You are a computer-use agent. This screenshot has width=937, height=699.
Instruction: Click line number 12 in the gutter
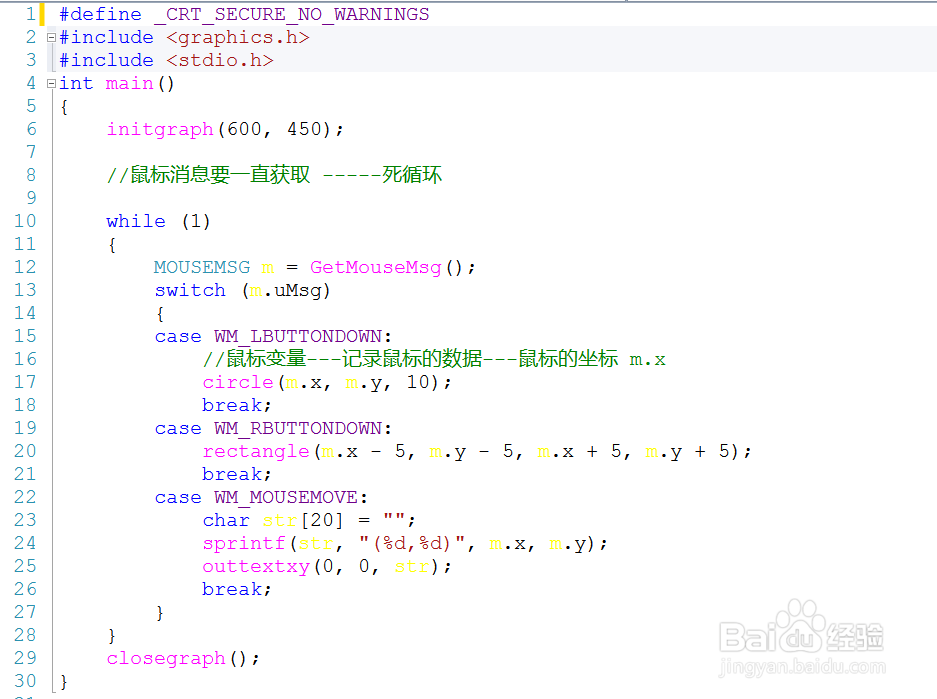(25, 267)
